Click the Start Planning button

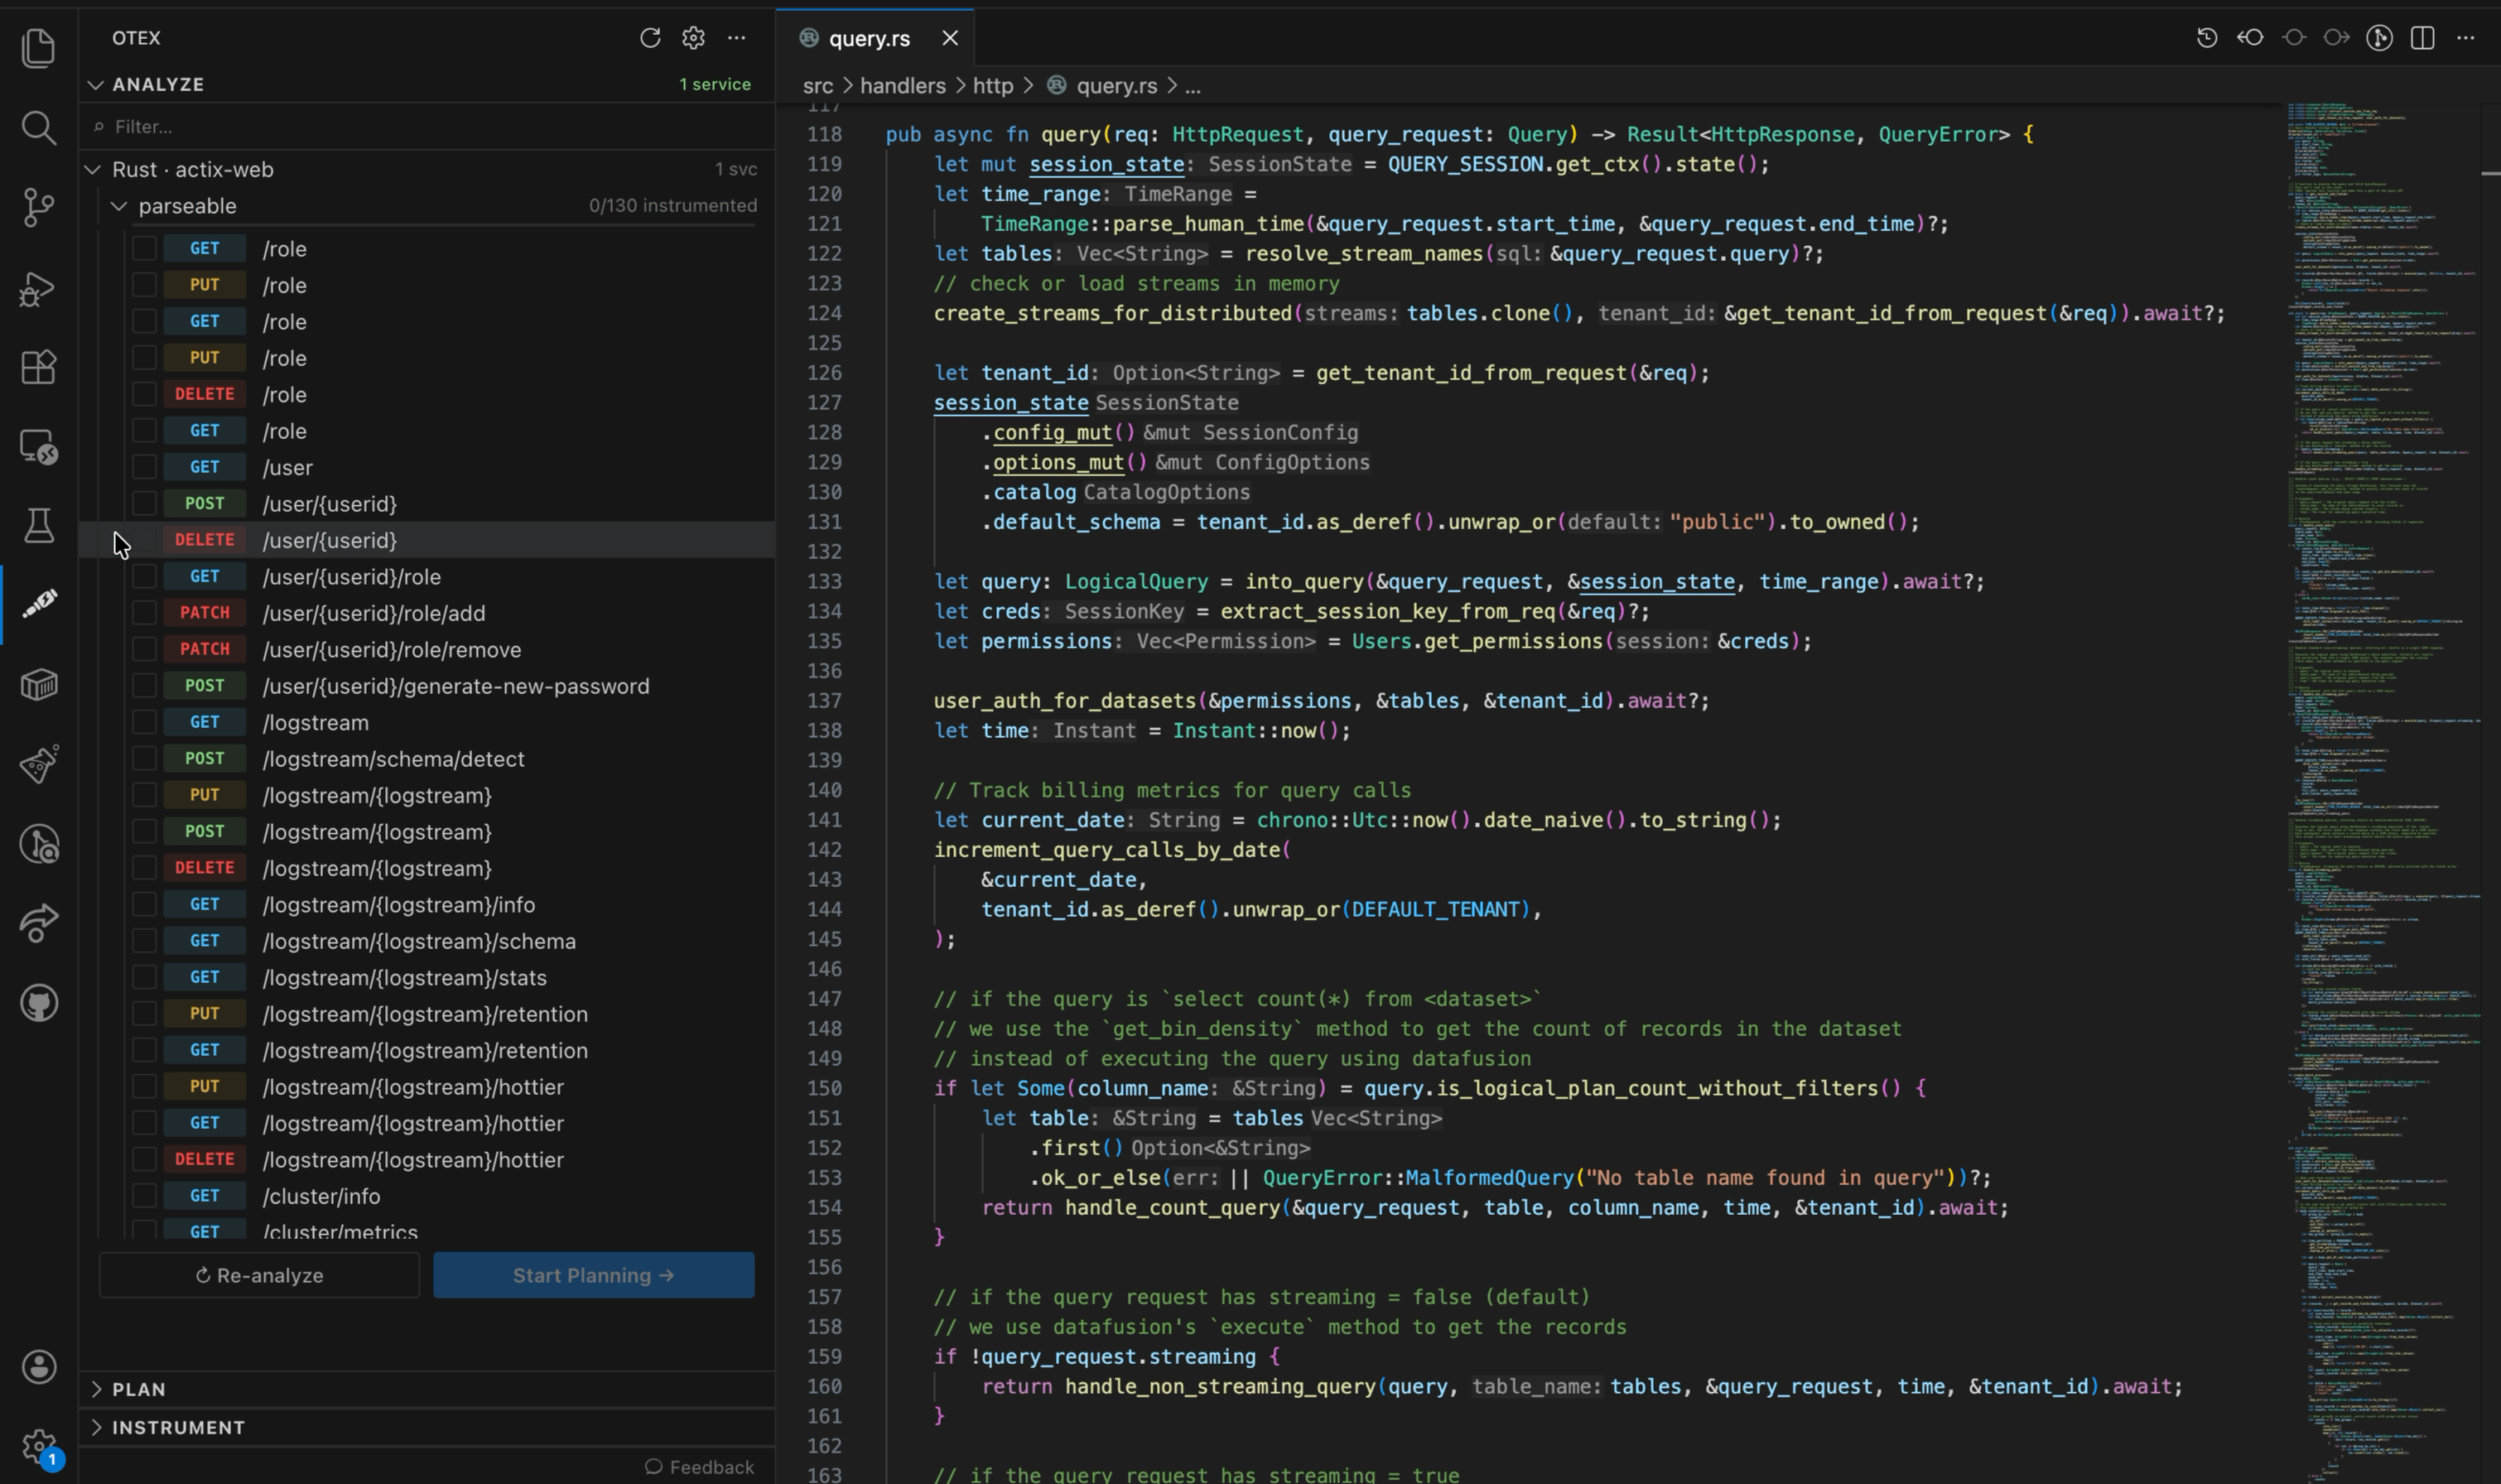[x=593, y=1275]
